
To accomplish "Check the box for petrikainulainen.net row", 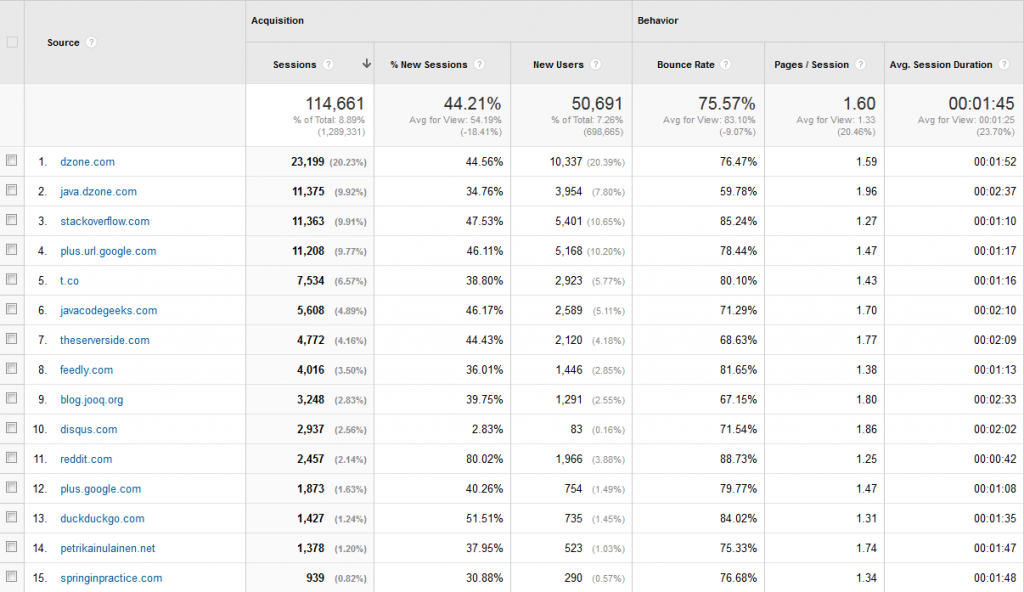I will coord(12,547).
